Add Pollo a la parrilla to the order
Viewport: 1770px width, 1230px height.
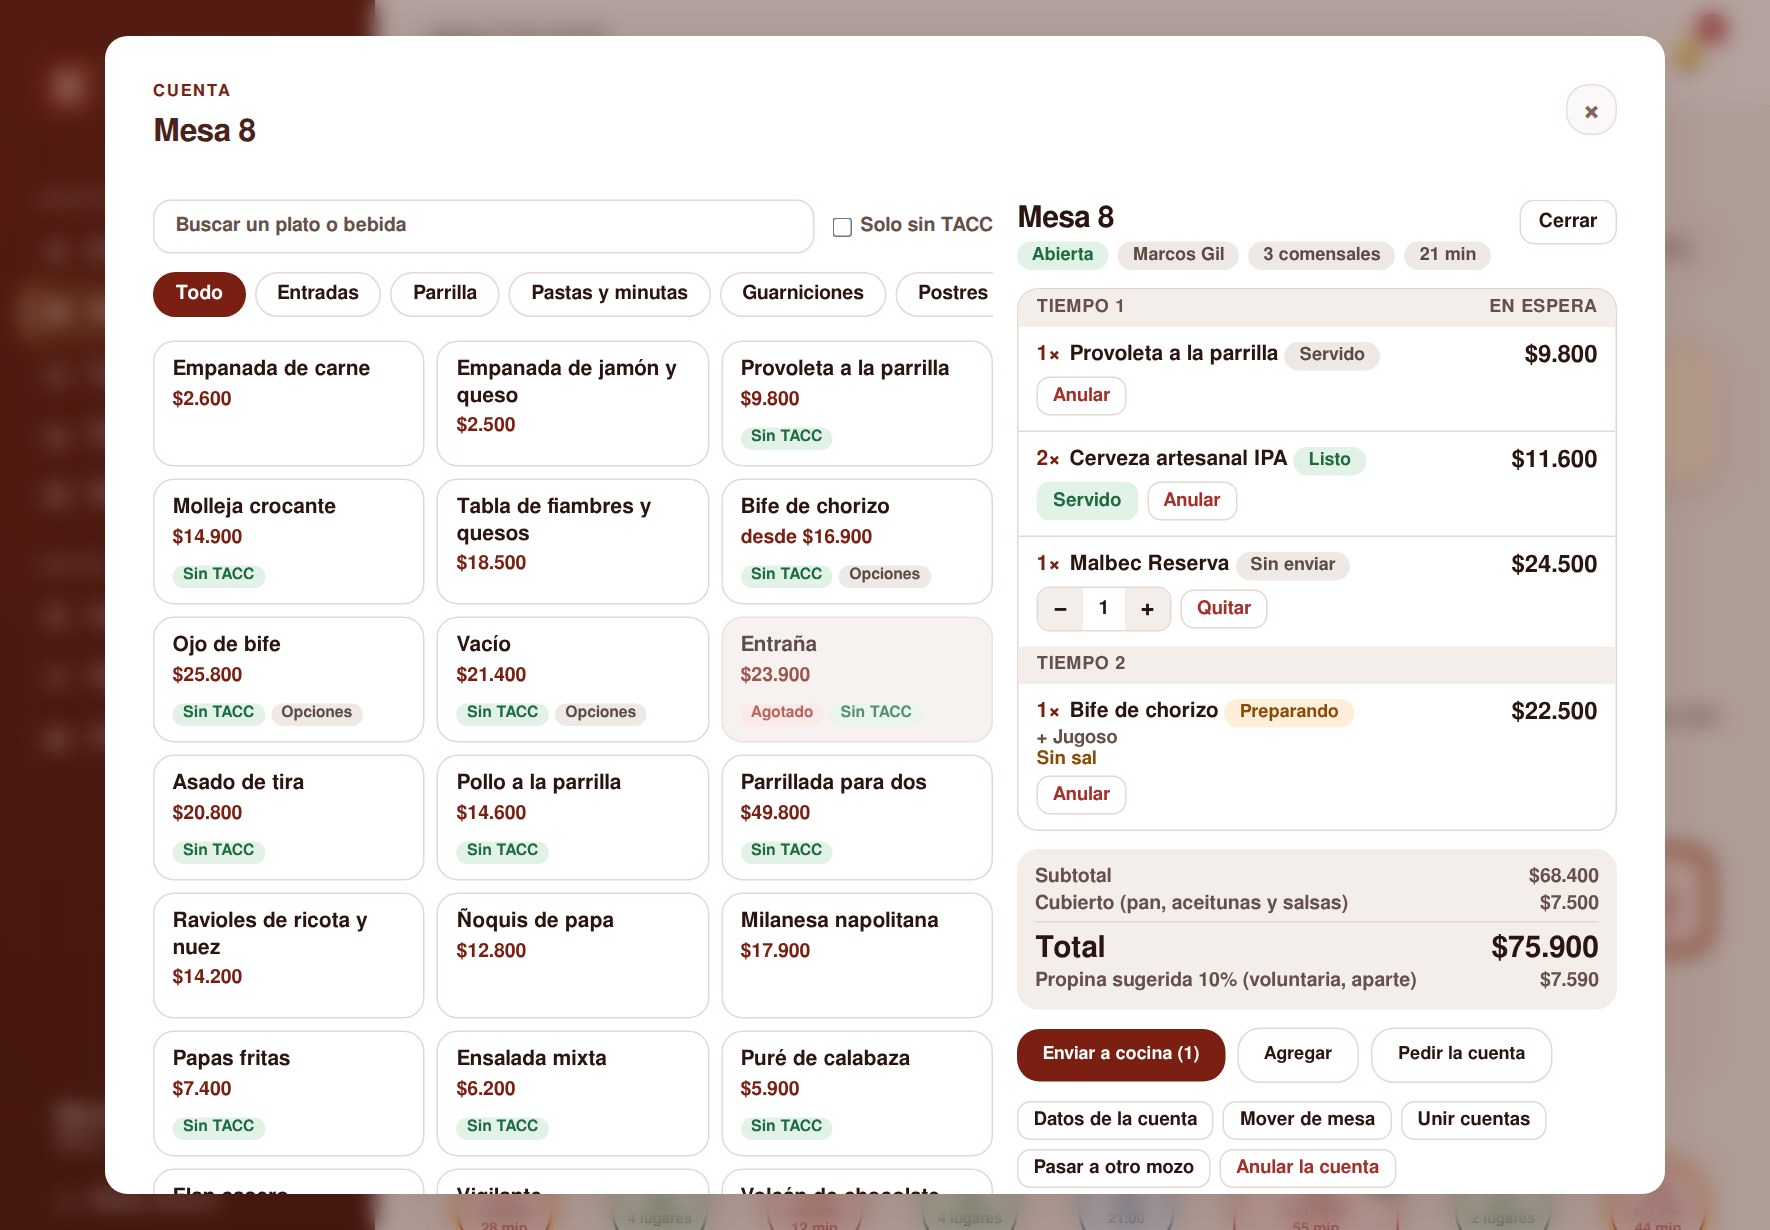pos(573,818)
